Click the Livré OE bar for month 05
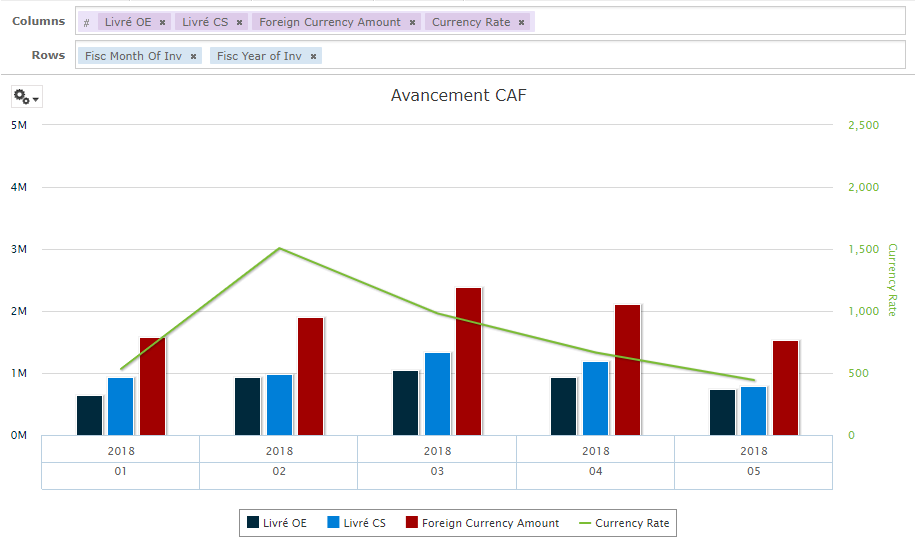This screenshot has height=542, width=915. click(x=722, y=412)
